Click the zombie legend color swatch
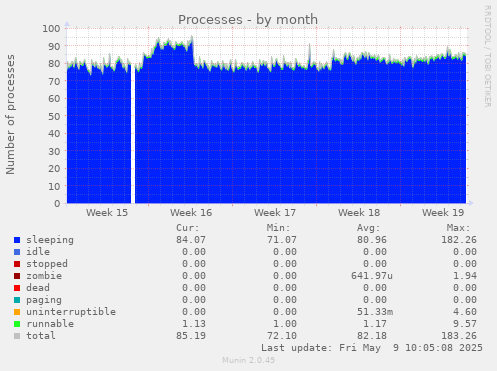 (x=17, y=276)
